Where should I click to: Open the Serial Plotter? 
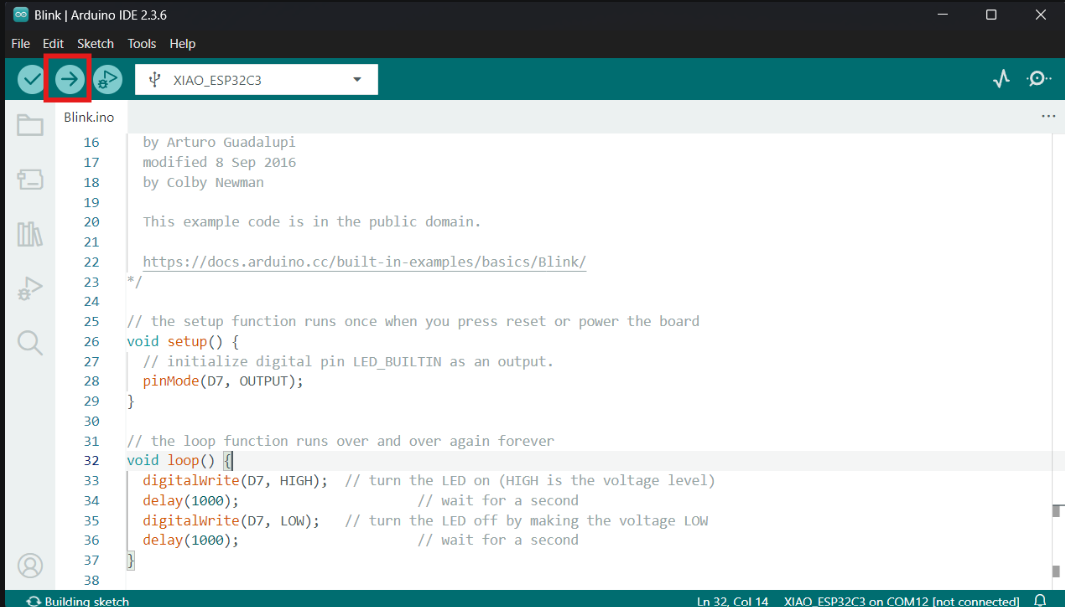(1001, 79)
